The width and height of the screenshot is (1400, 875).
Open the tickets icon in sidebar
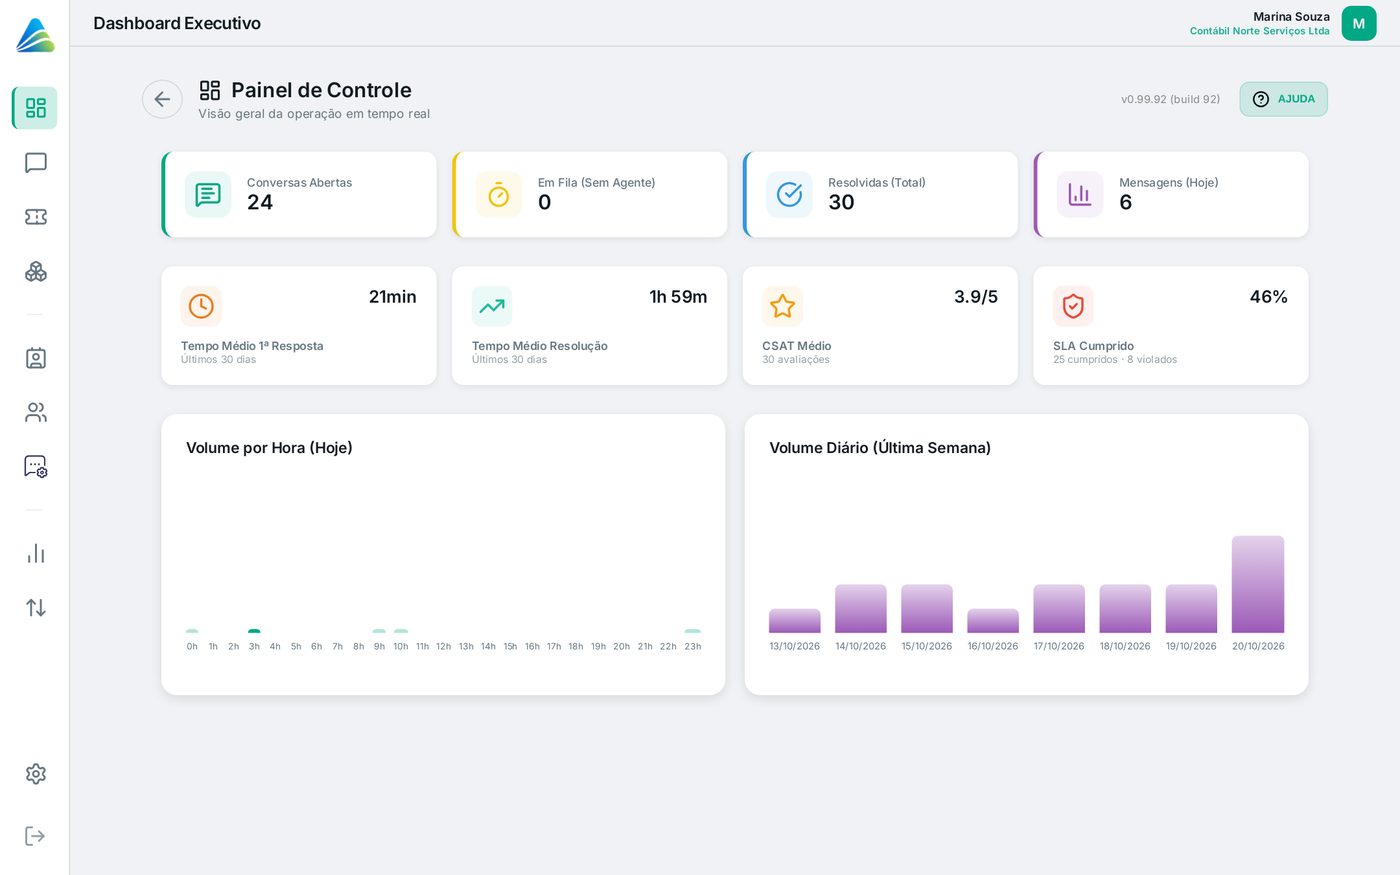tap(35, 217)
